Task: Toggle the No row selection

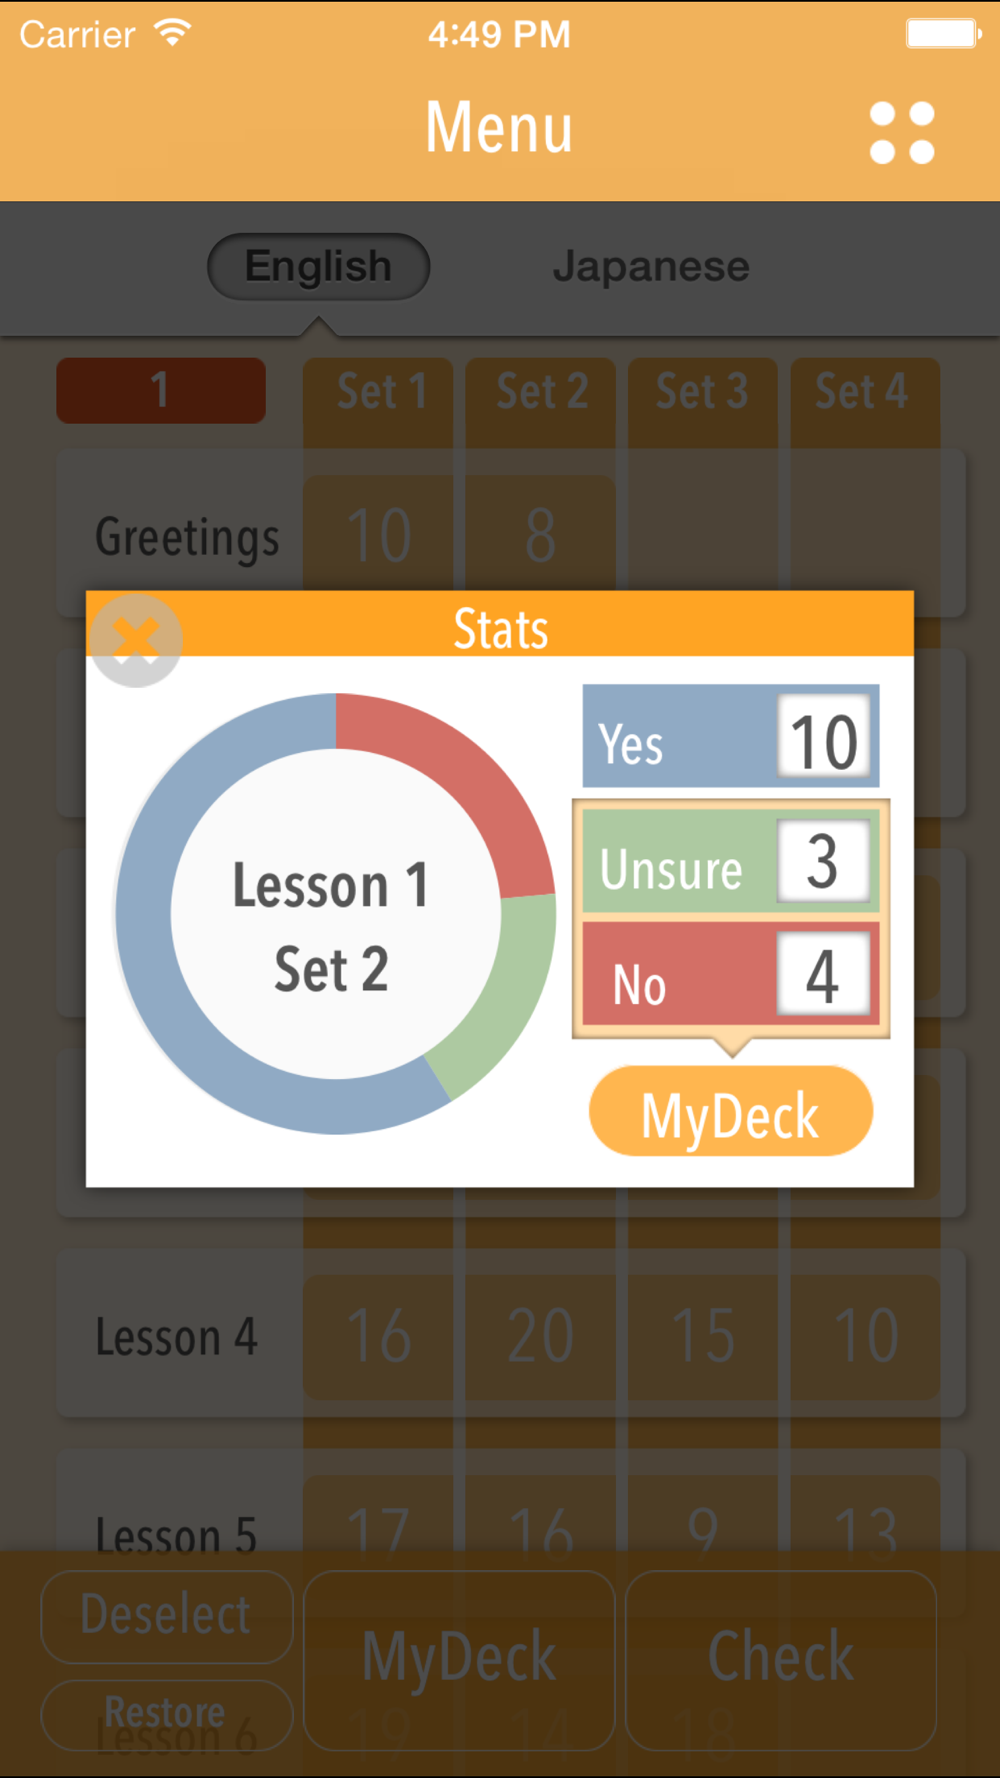Action: click(731, 974)
